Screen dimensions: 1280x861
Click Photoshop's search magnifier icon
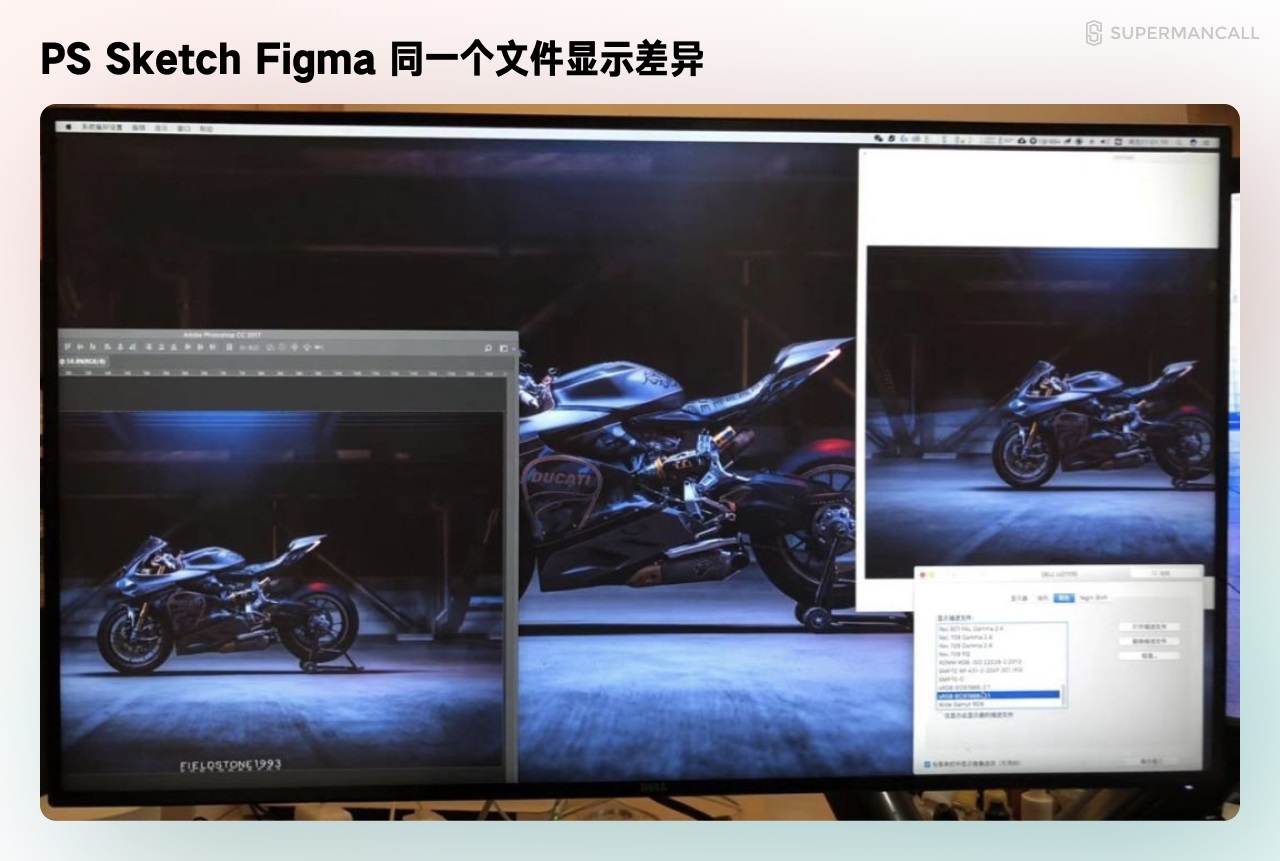pyautogui.click(x=488, y=348)
